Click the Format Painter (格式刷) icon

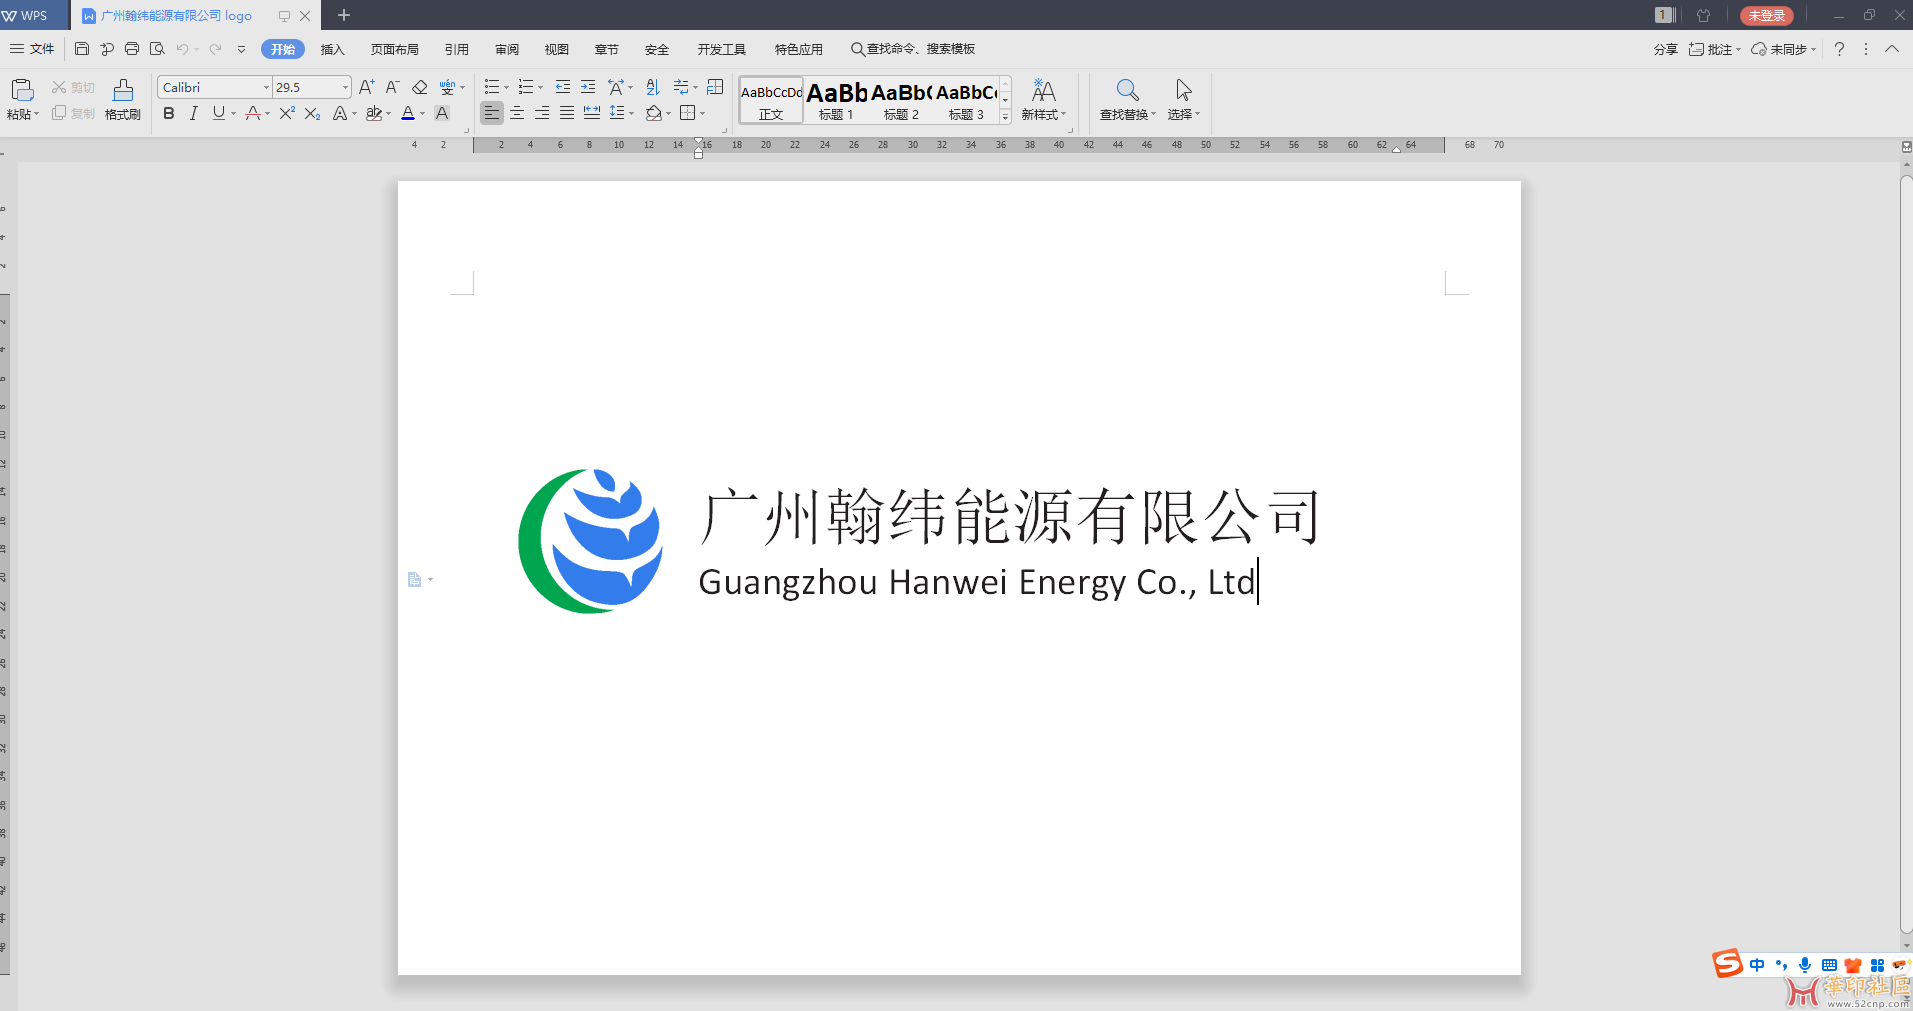point(122,99)
